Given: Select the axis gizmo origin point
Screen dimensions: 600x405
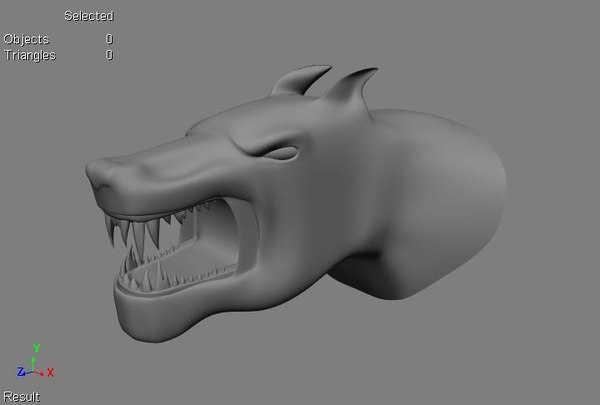Looking at the screenshot, I should tap(33, 371).
